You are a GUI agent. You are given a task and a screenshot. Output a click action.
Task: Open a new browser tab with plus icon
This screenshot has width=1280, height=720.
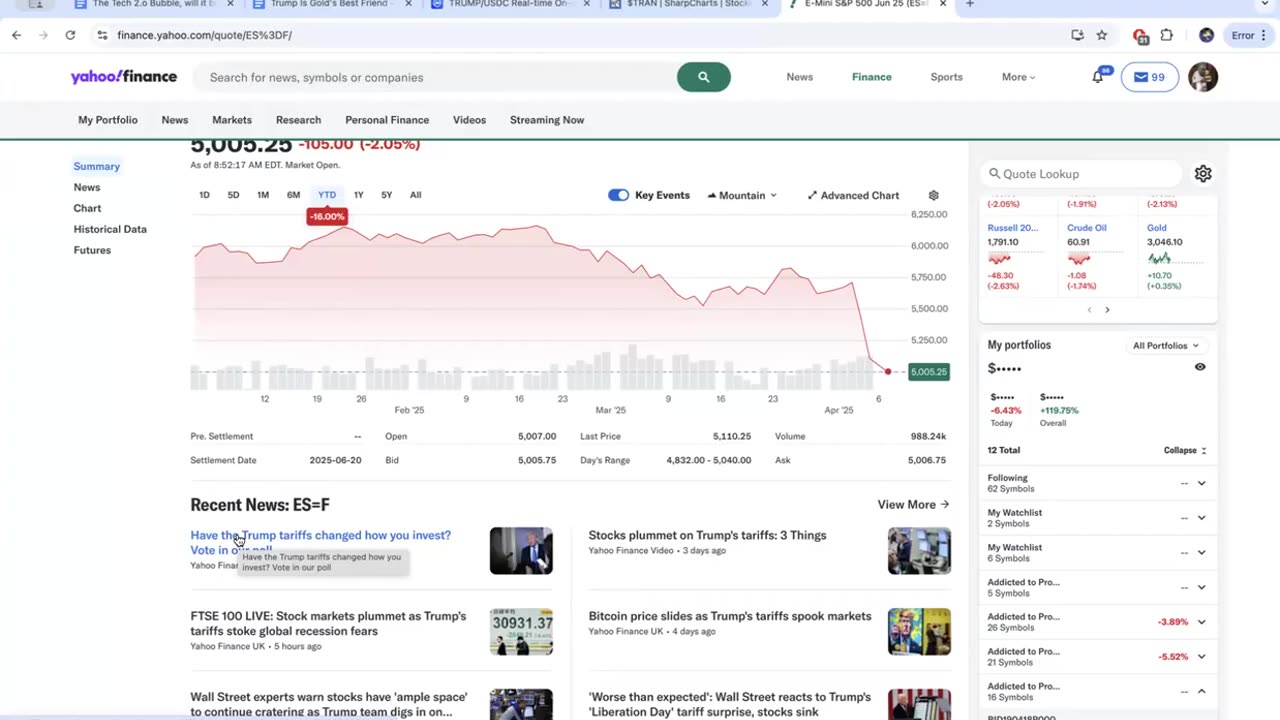pos(969,5)
